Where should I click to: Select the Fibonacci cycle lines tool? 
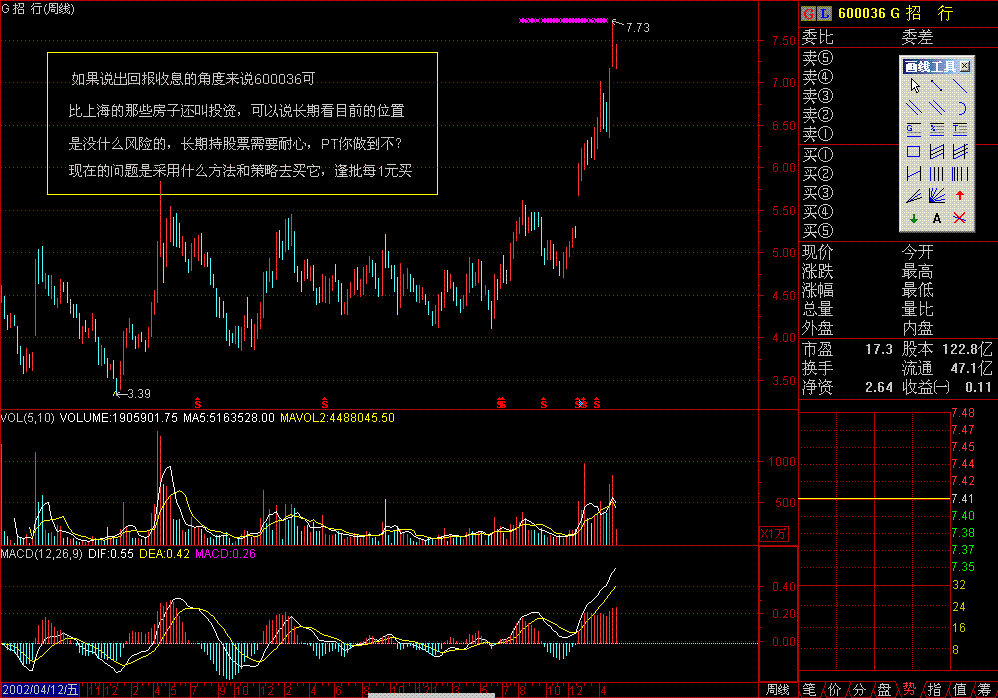click(x=960, y=174)
